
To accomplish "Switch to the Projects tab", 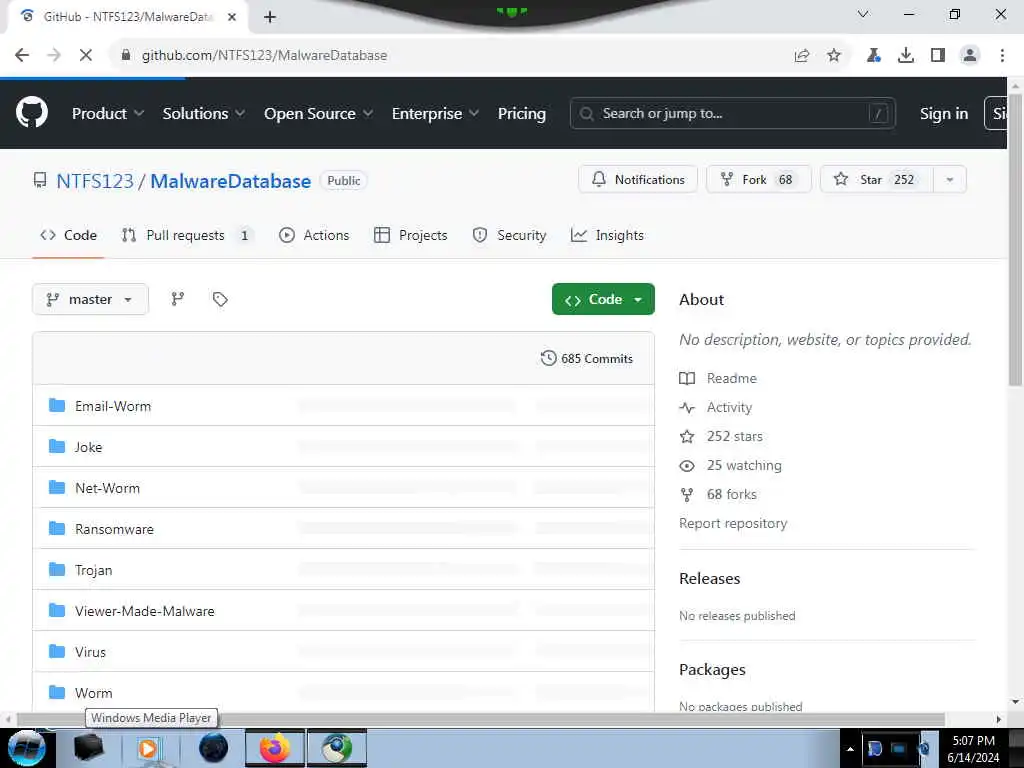I will pos(411,235).
